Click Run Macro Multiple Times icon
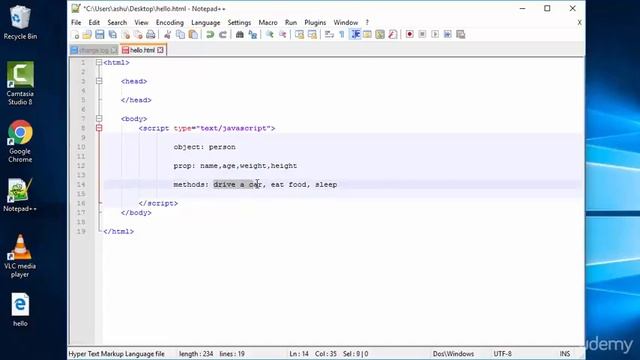Screen dimensions: 640x360 coord(448,35)
